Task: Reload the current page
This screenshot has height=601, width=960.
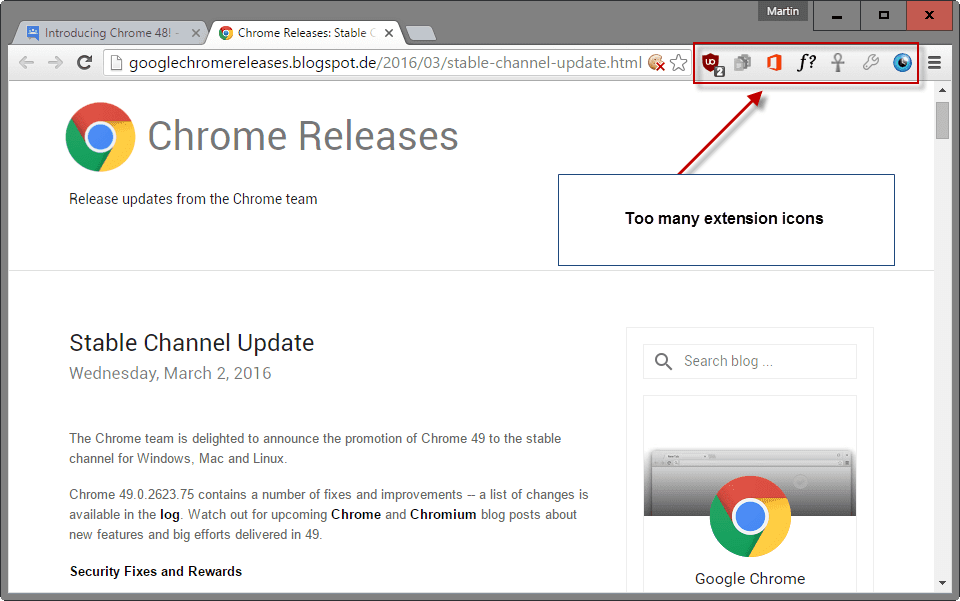Action: click(x=84, y=62)
